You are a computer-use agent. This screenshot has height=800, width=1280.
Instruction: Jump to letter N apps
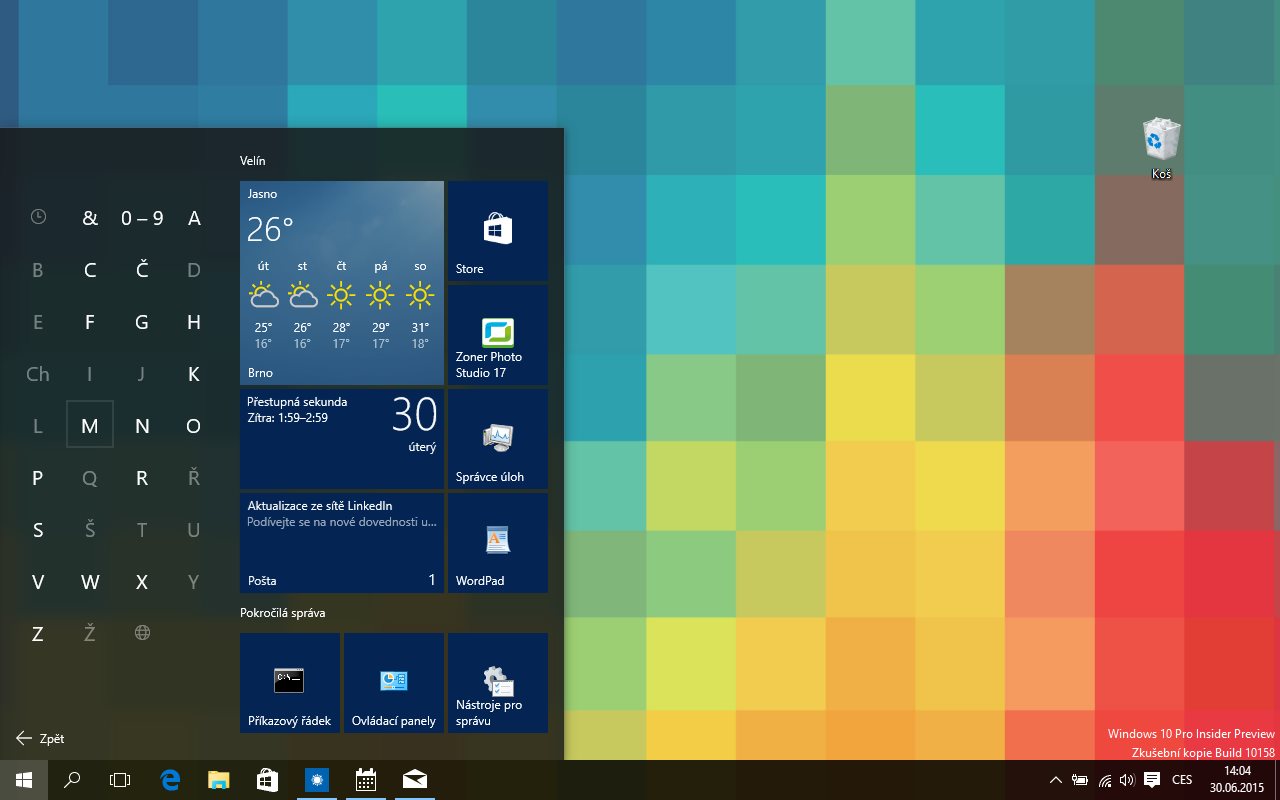[142, 426]
